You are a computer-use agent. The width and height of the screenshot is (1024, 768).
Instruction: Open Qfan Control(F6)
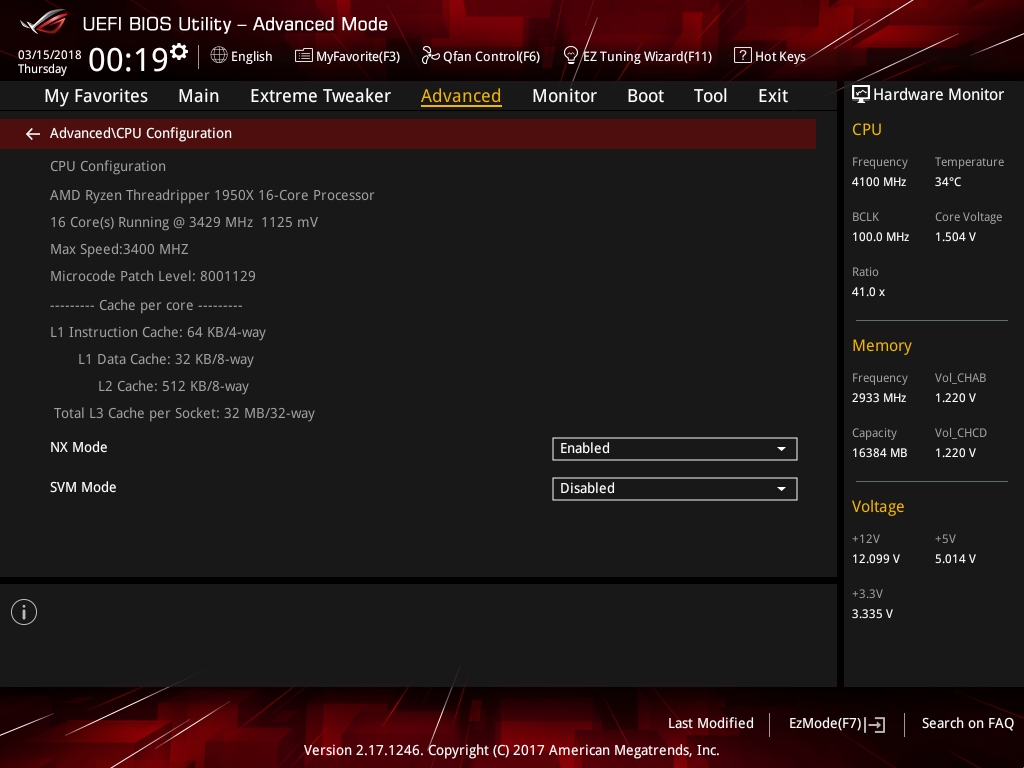[481, 56]
